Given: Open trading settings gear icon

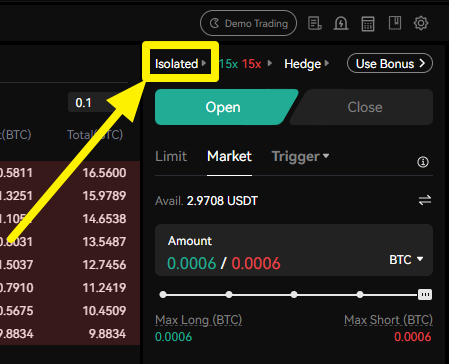Looking at the screenshot, I should point(421,23).
